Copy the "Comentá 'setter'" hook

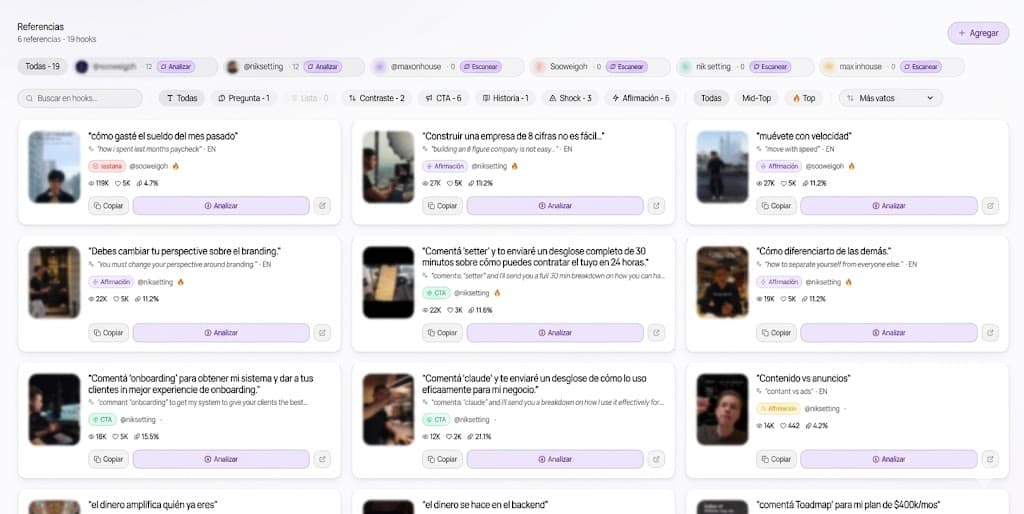click(443, 332)
